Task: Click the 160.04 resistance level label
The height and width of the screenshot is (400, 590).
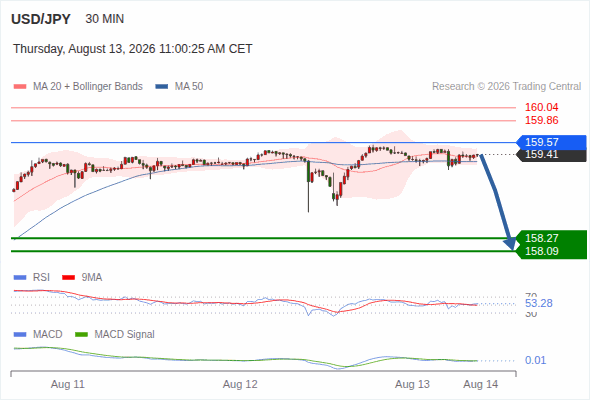Action: pos(541,107)
